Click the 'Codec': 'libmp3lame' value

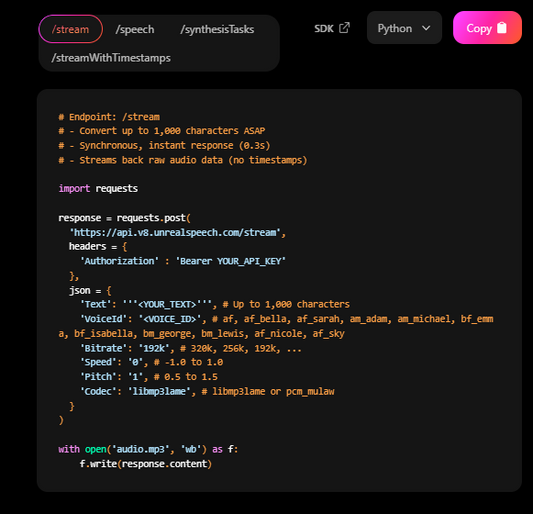coord(159,392)
